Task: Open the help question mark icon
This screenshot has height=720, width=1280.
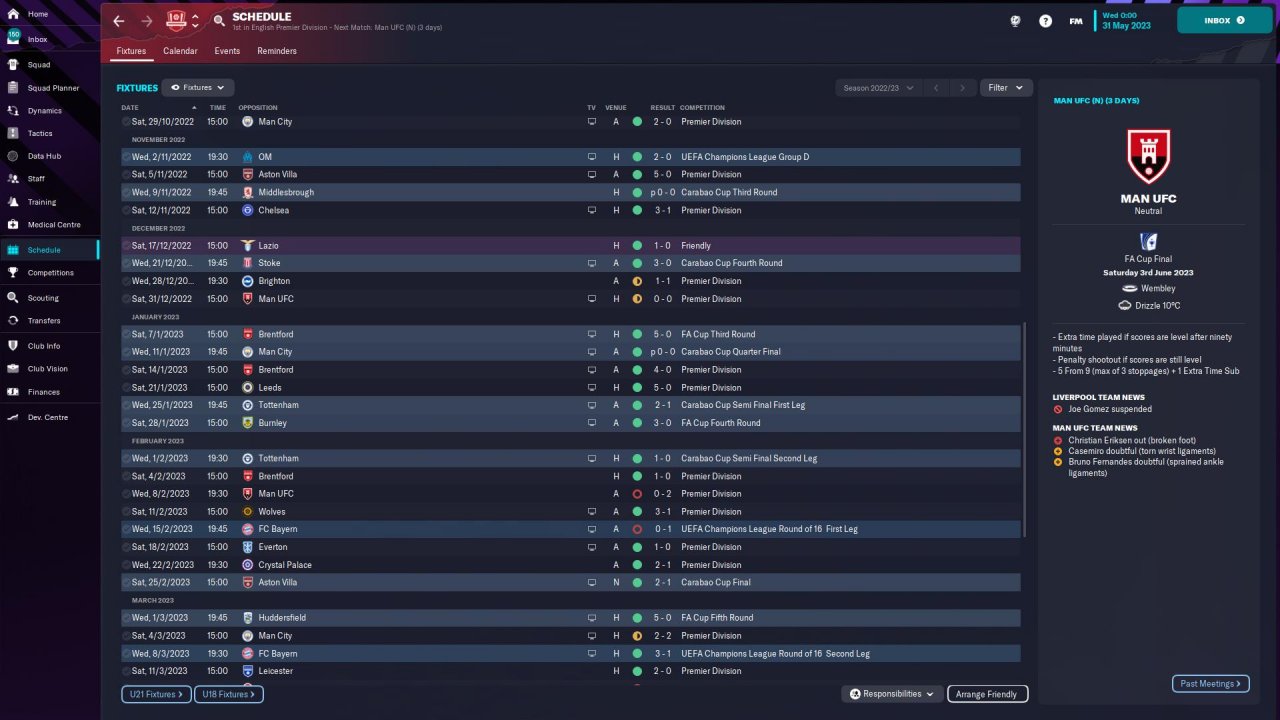Action: (x=1045, y=20)
